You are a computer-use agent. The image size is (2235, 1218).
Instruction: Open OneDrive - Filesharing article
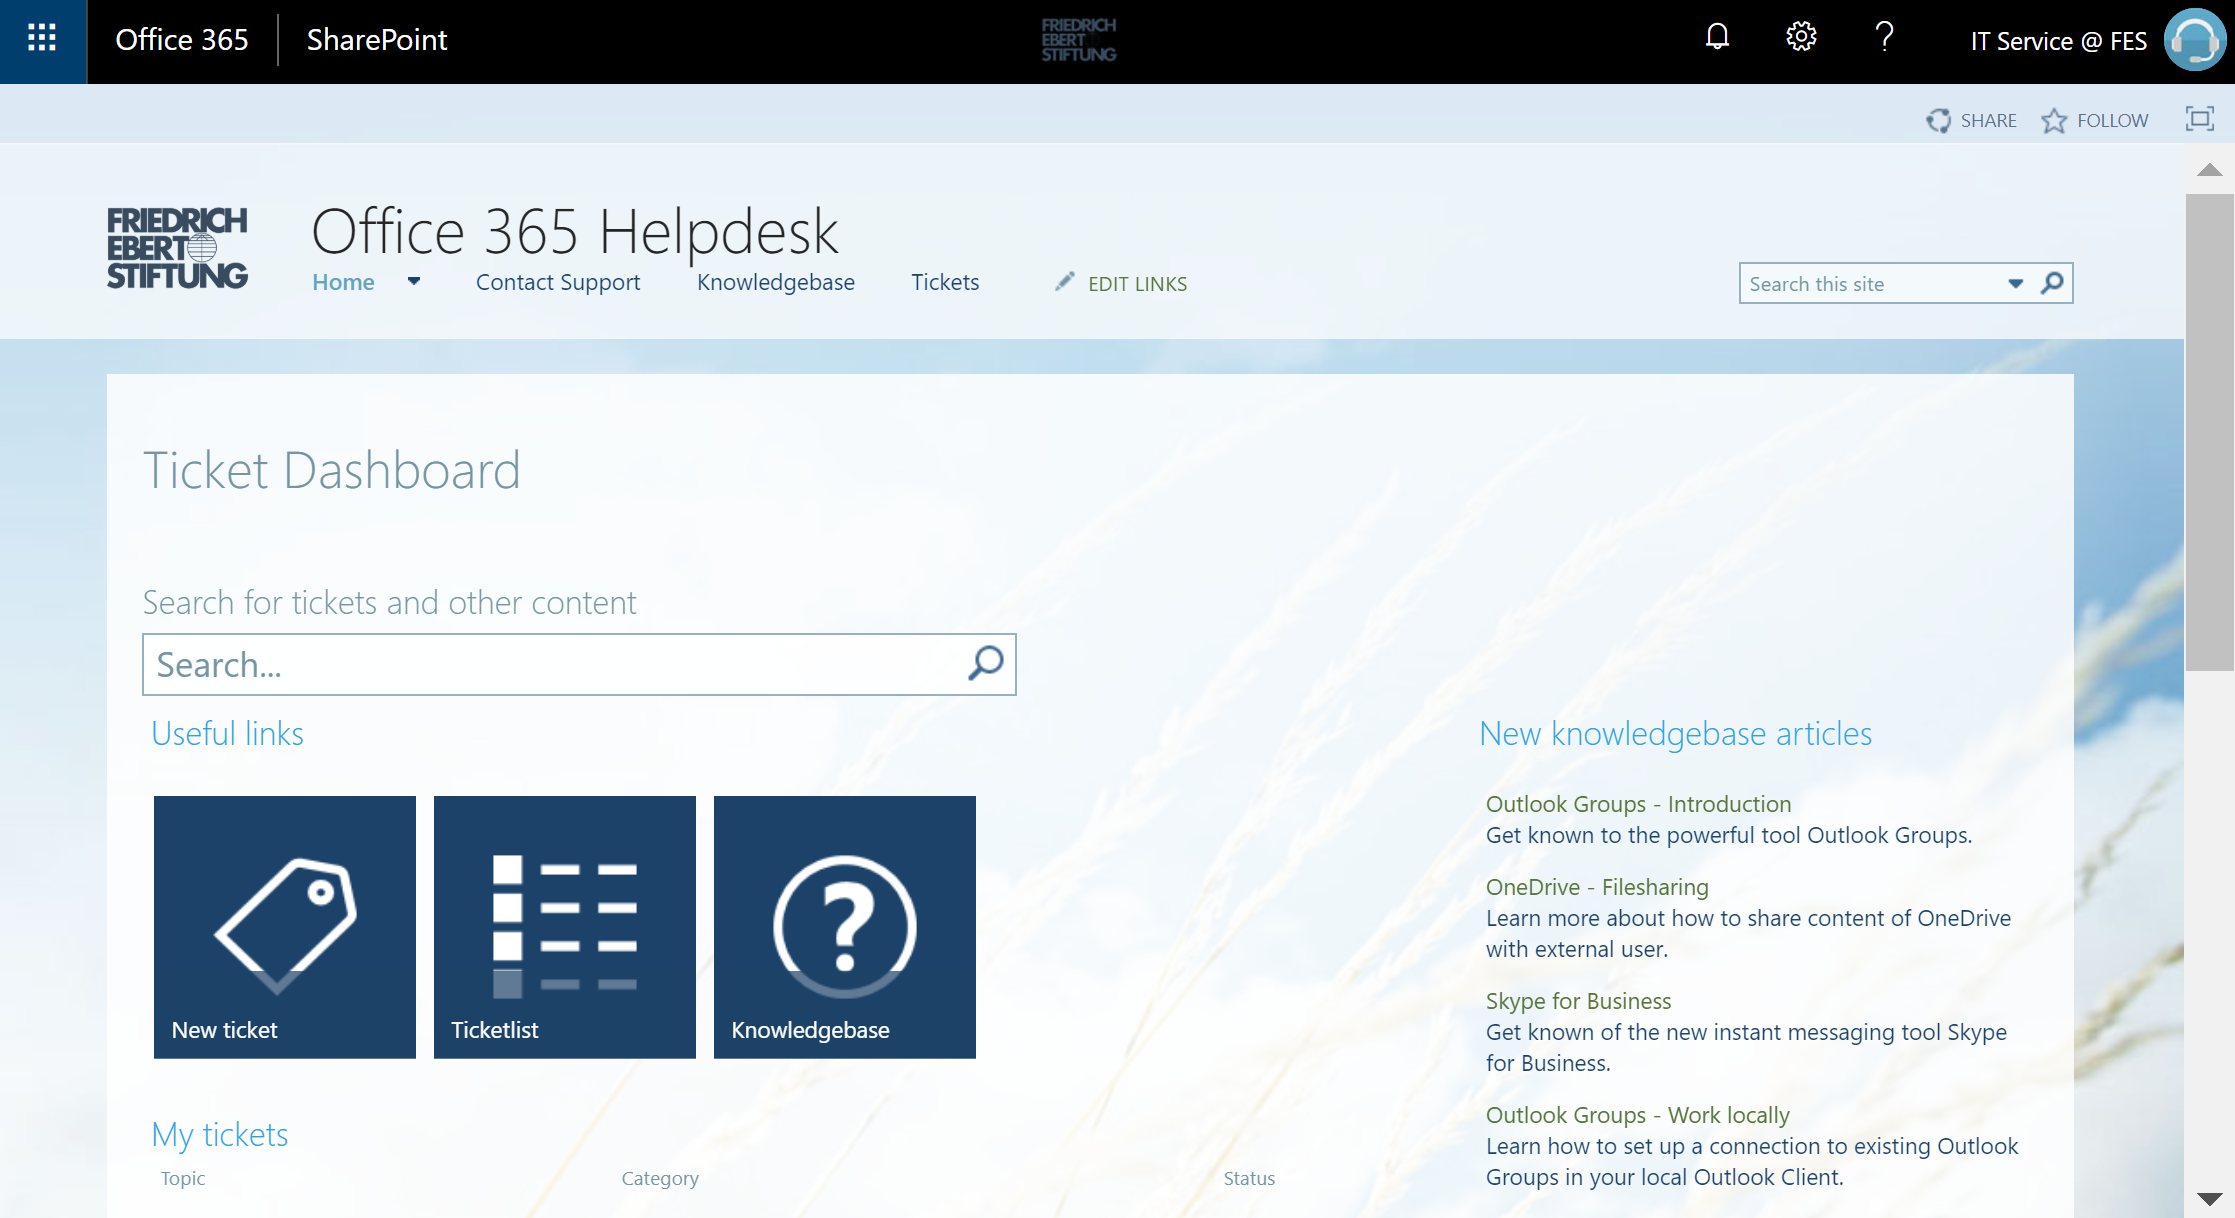point(1597,887)
